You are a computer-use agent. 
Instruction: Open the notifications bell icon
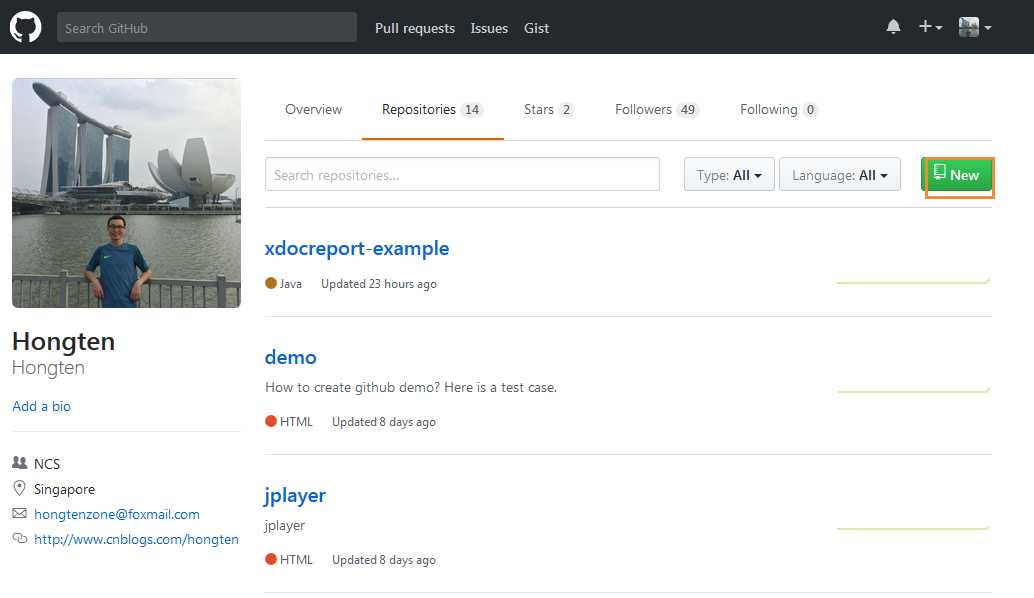tap(893, 27)
